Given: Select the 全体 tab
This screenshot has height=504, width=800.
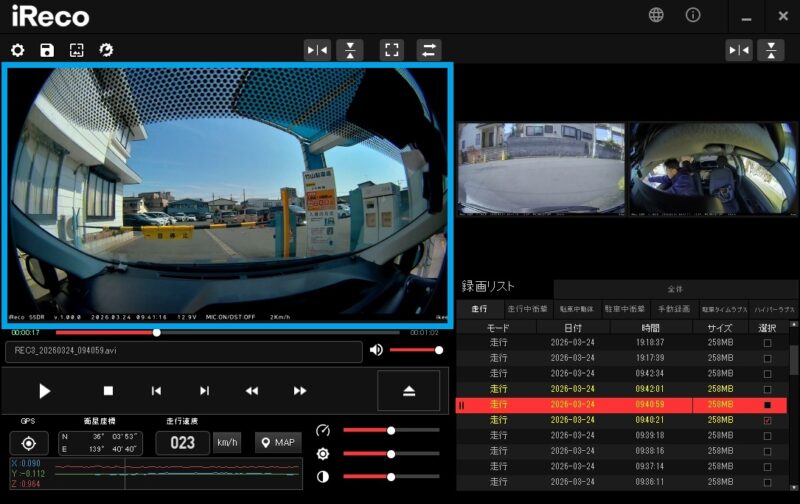Looking at the screenshot, I should [x=675, y=289].
